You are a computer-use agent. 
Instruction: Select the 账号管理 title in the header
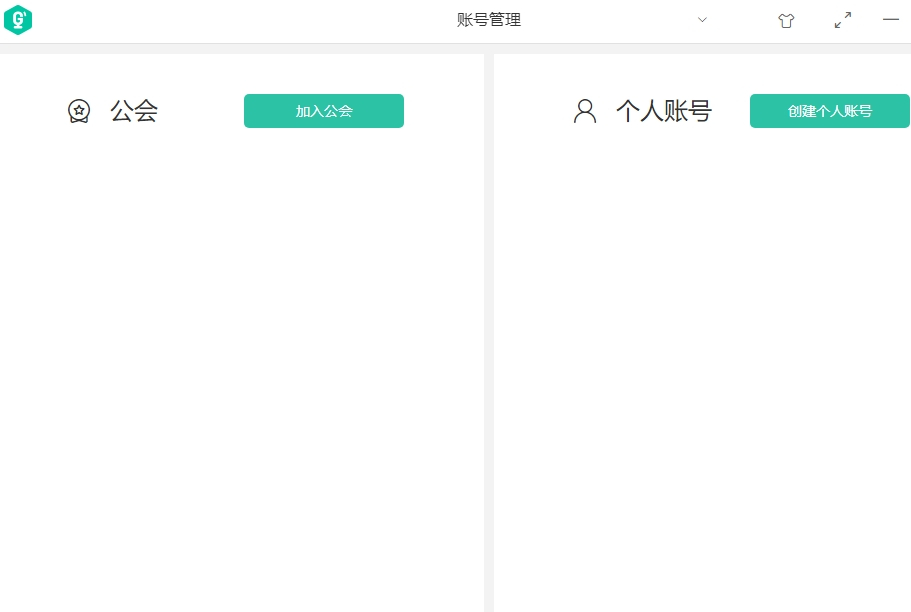click(x=489, y=19)
